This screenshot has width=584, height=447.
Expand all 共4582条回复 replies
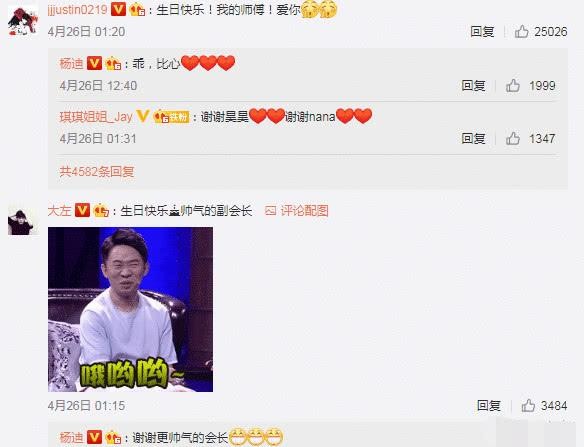[x=97, y=171]
